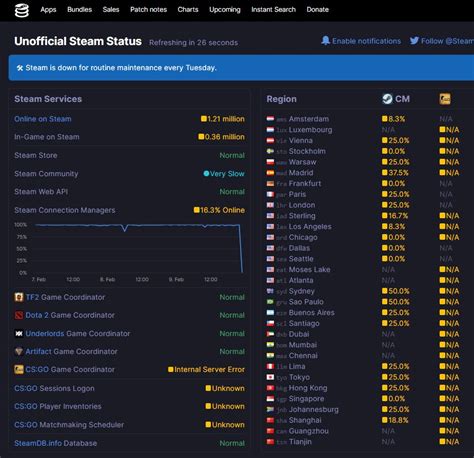
Task: Click the notification bell icon
Action: pos(325,41)
